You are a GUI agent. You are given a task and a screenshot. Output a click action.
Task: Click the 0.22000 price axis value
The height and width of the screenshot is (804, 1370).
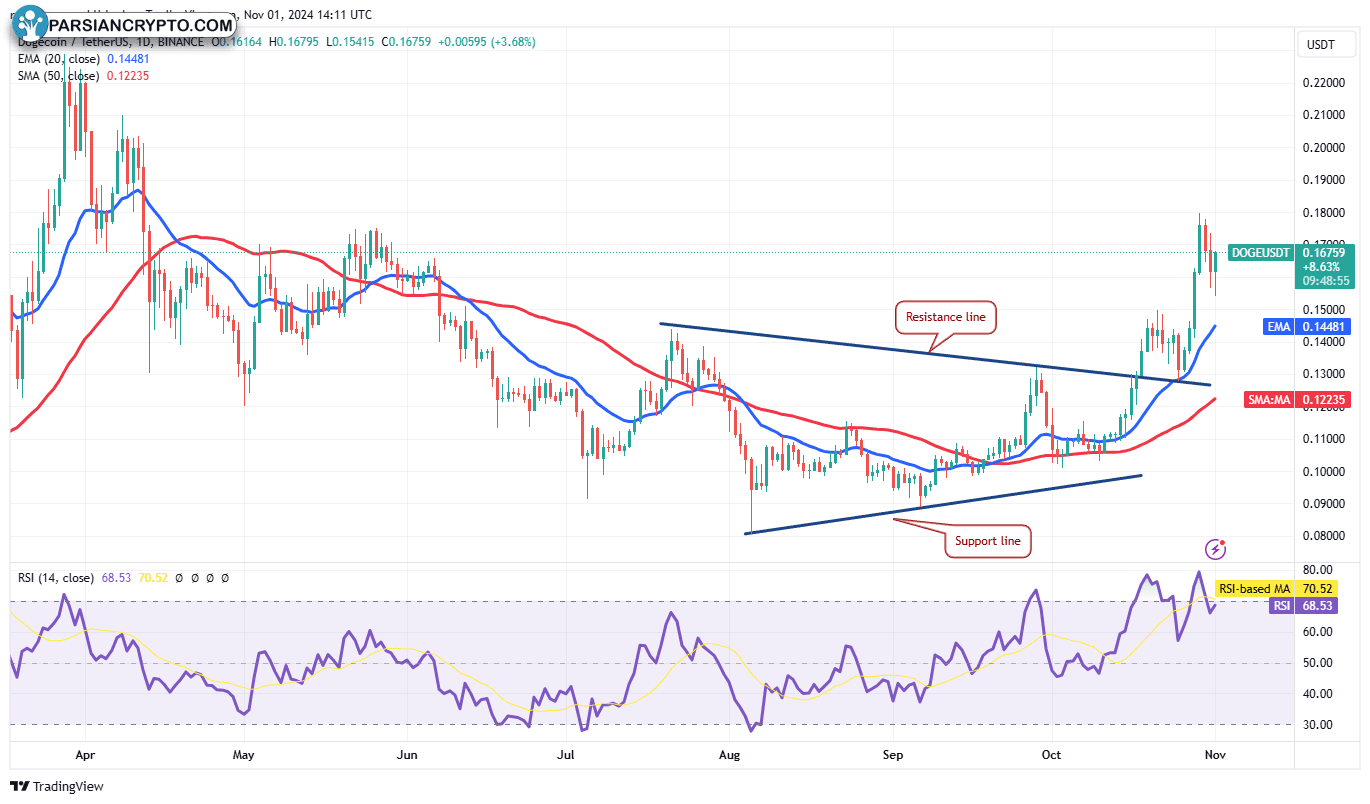[x=1324, y=83]
